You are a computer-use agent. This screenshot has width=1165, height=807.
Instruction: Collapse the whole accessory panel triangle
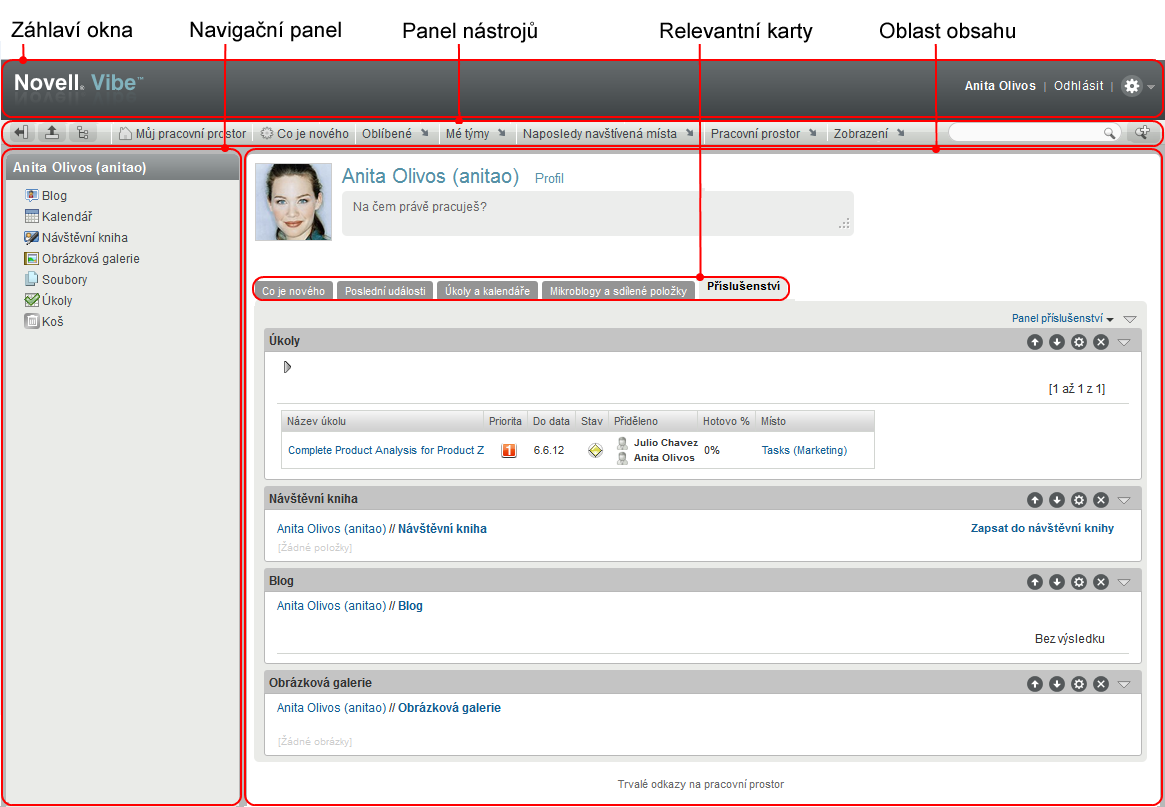tap(1130, 319)
